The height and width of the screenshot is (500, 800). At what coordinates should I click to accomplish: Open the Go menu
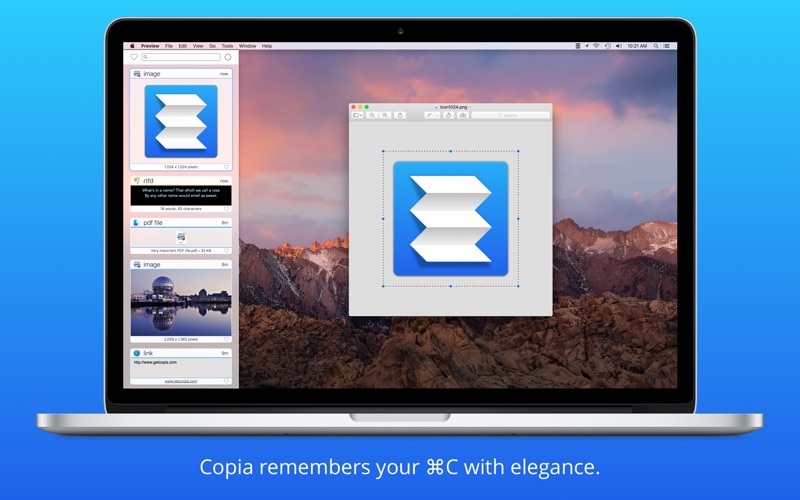212,46
